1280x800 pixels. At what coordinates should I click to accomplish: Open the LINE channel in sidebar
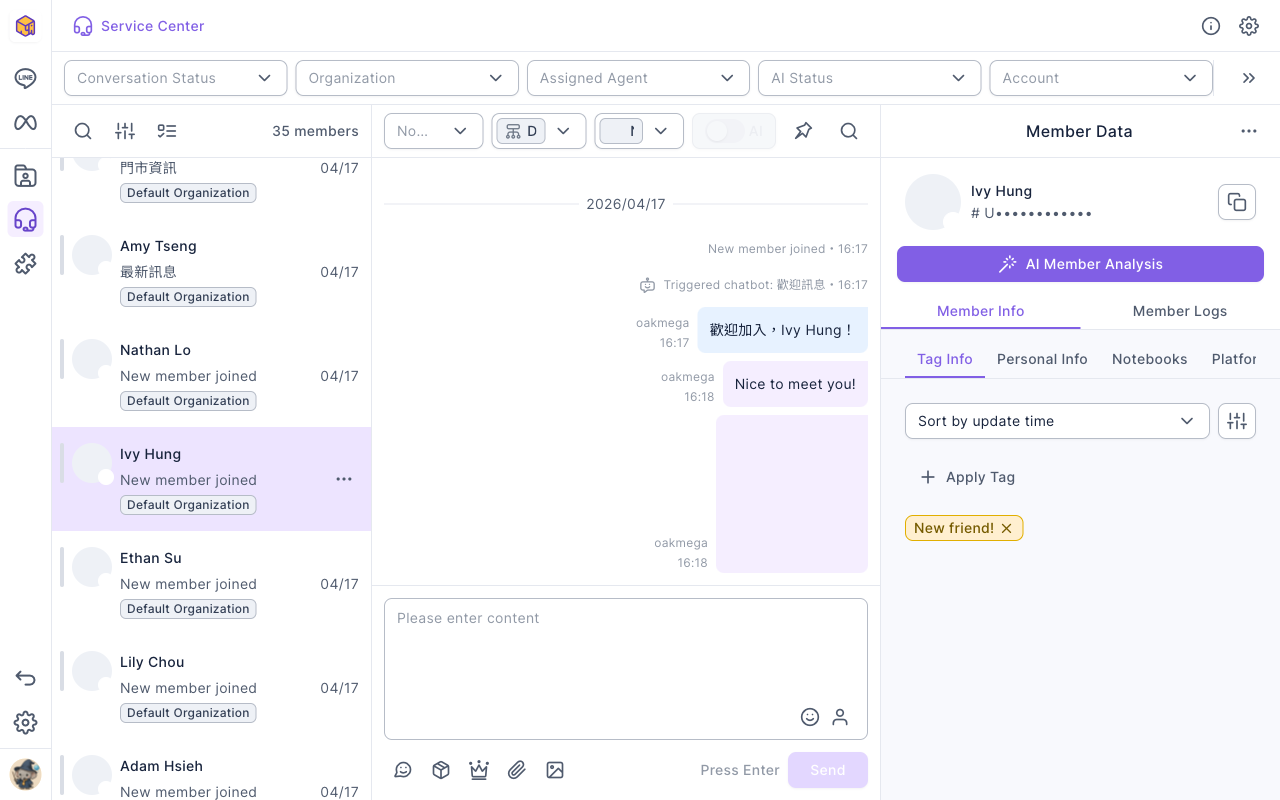coord(25,78)
